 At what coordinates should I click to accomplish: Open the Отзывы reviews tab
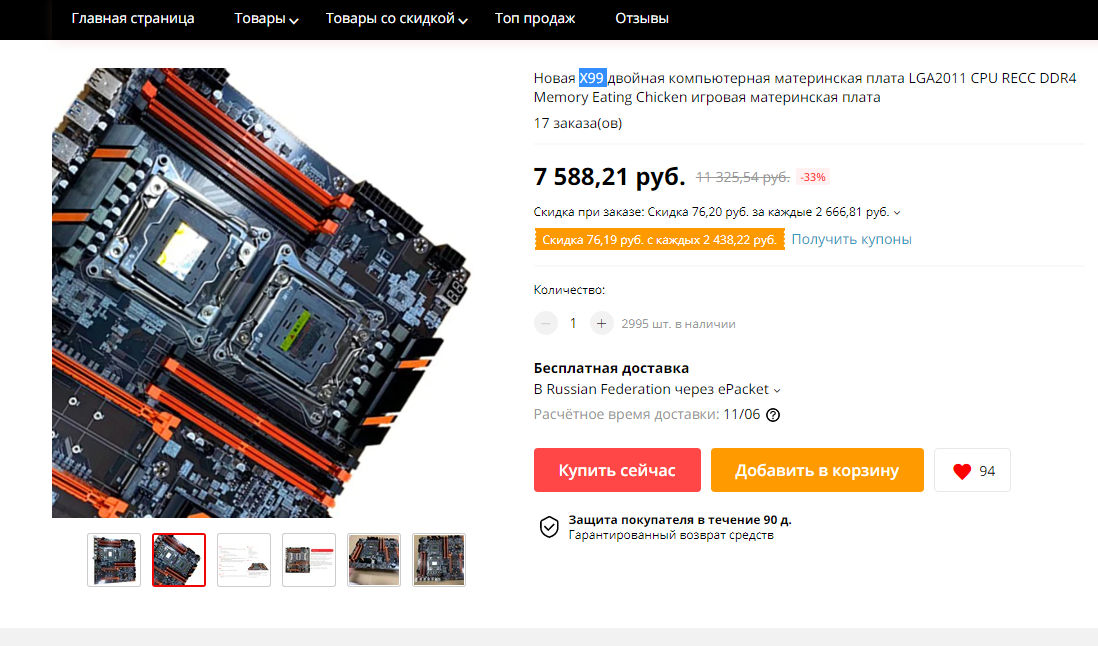click(641, 19)
